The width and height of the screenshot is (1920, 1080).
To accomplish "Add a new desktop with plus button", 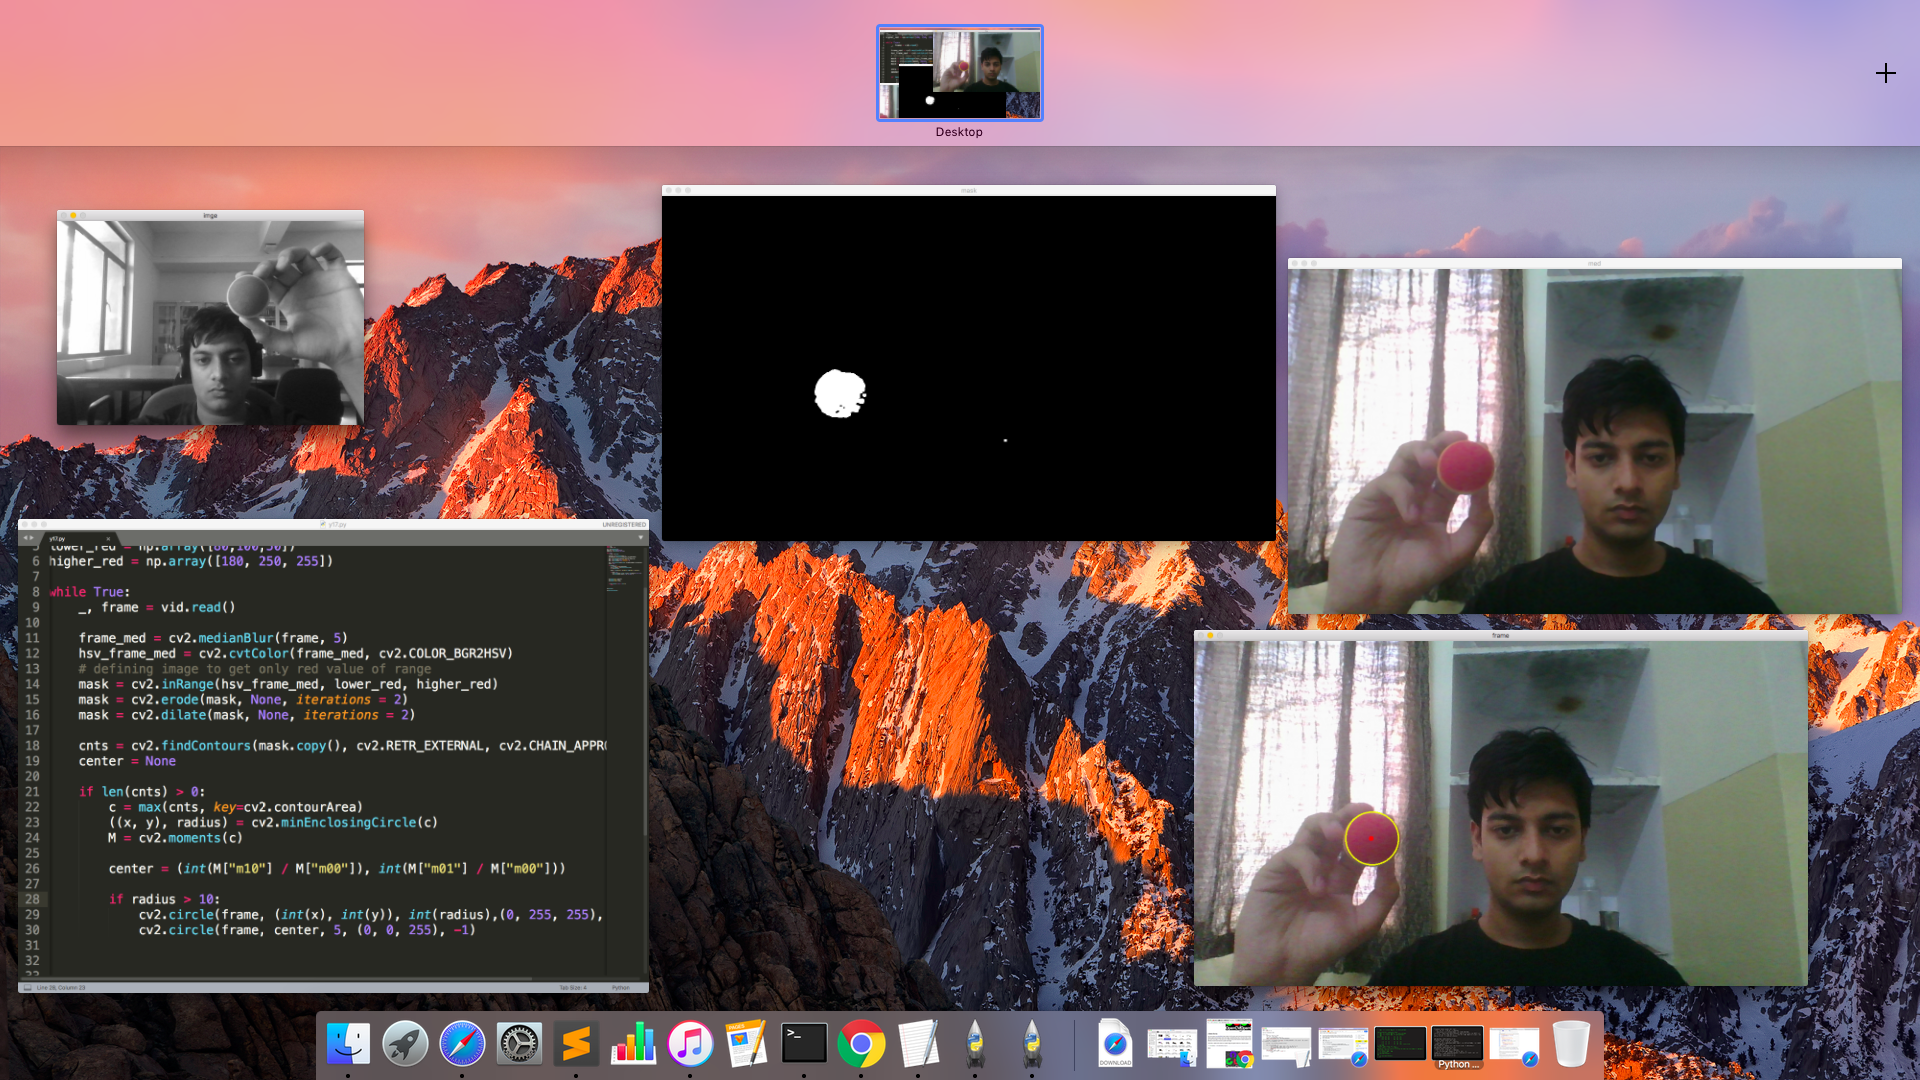I will (x=1885, y=73).
